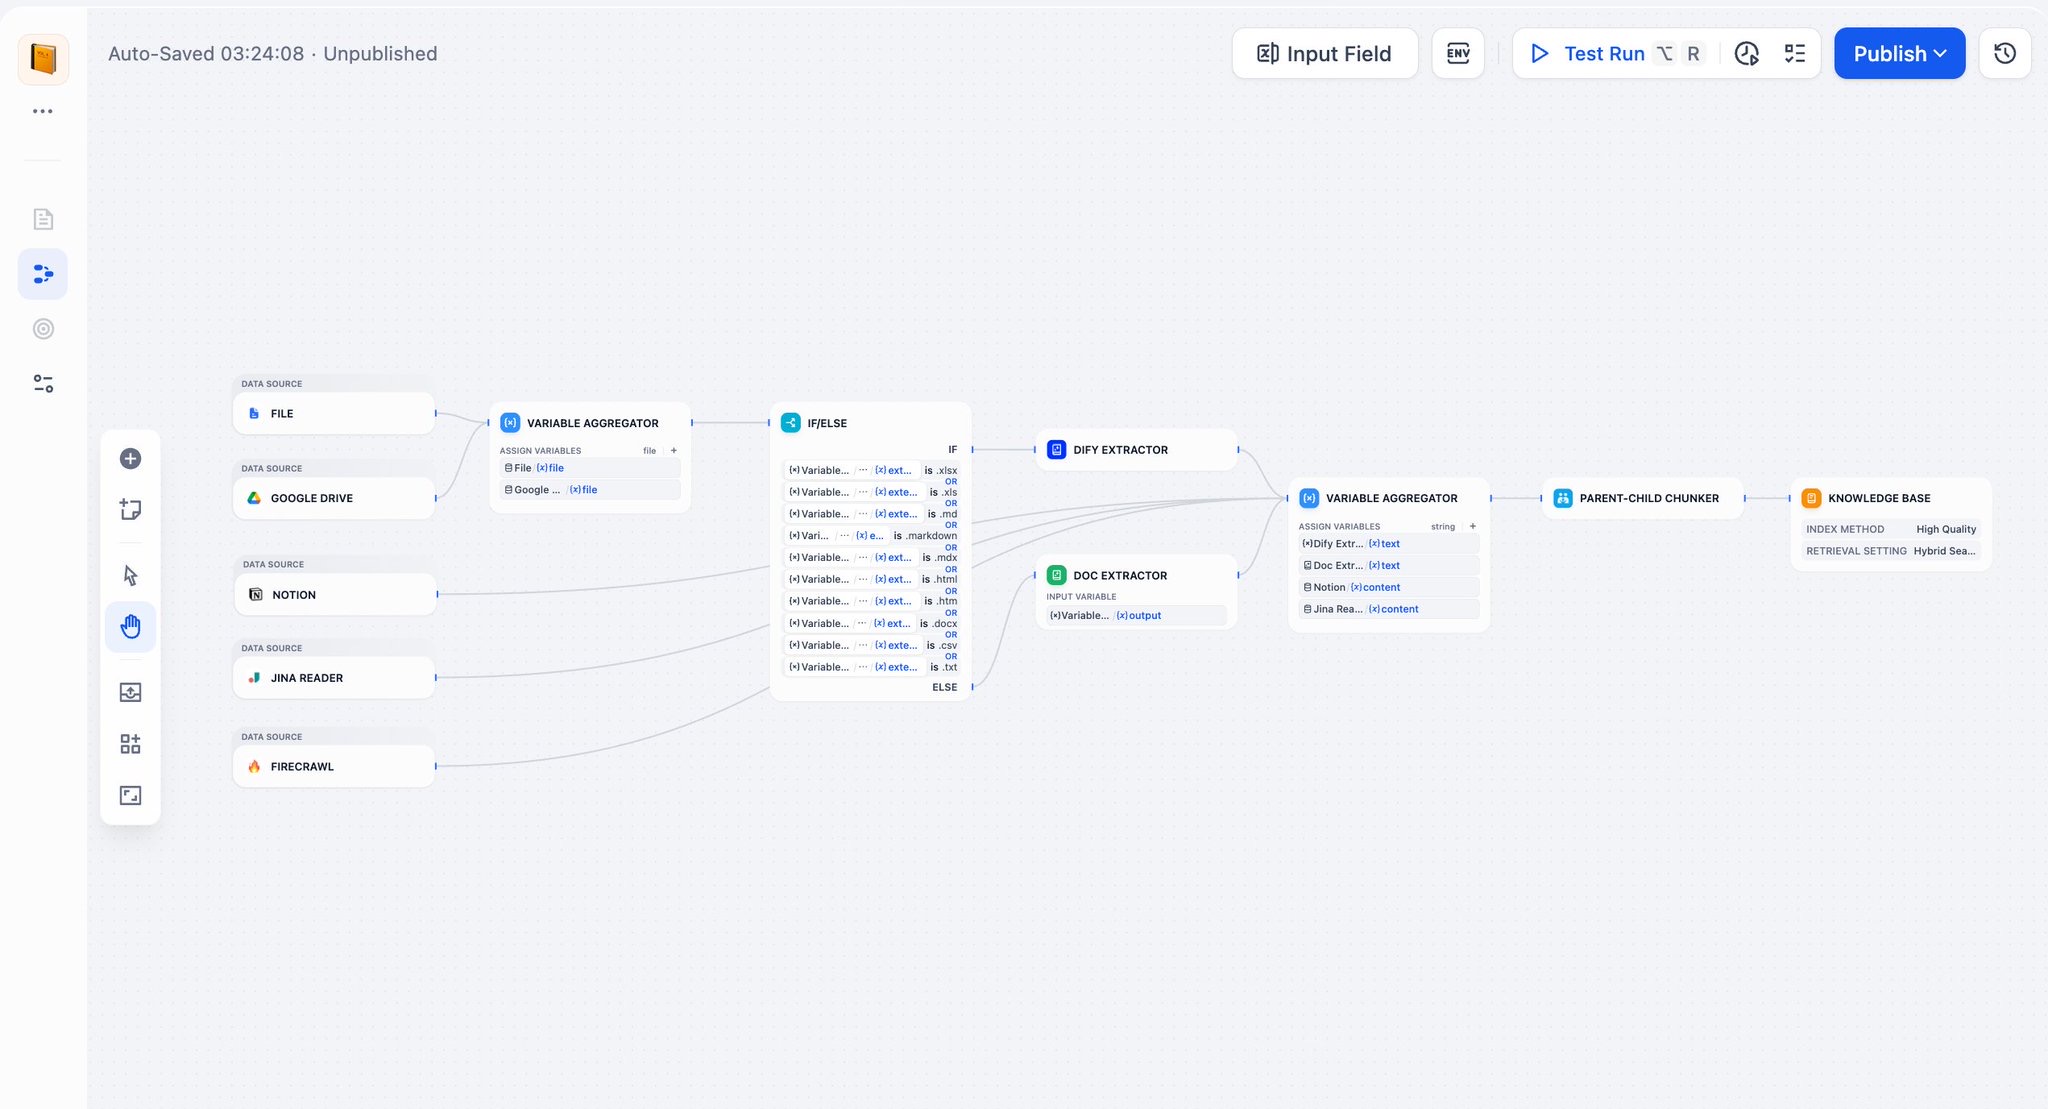Click the organize nodes icon

pyautogui.click(x=130, y=744)
